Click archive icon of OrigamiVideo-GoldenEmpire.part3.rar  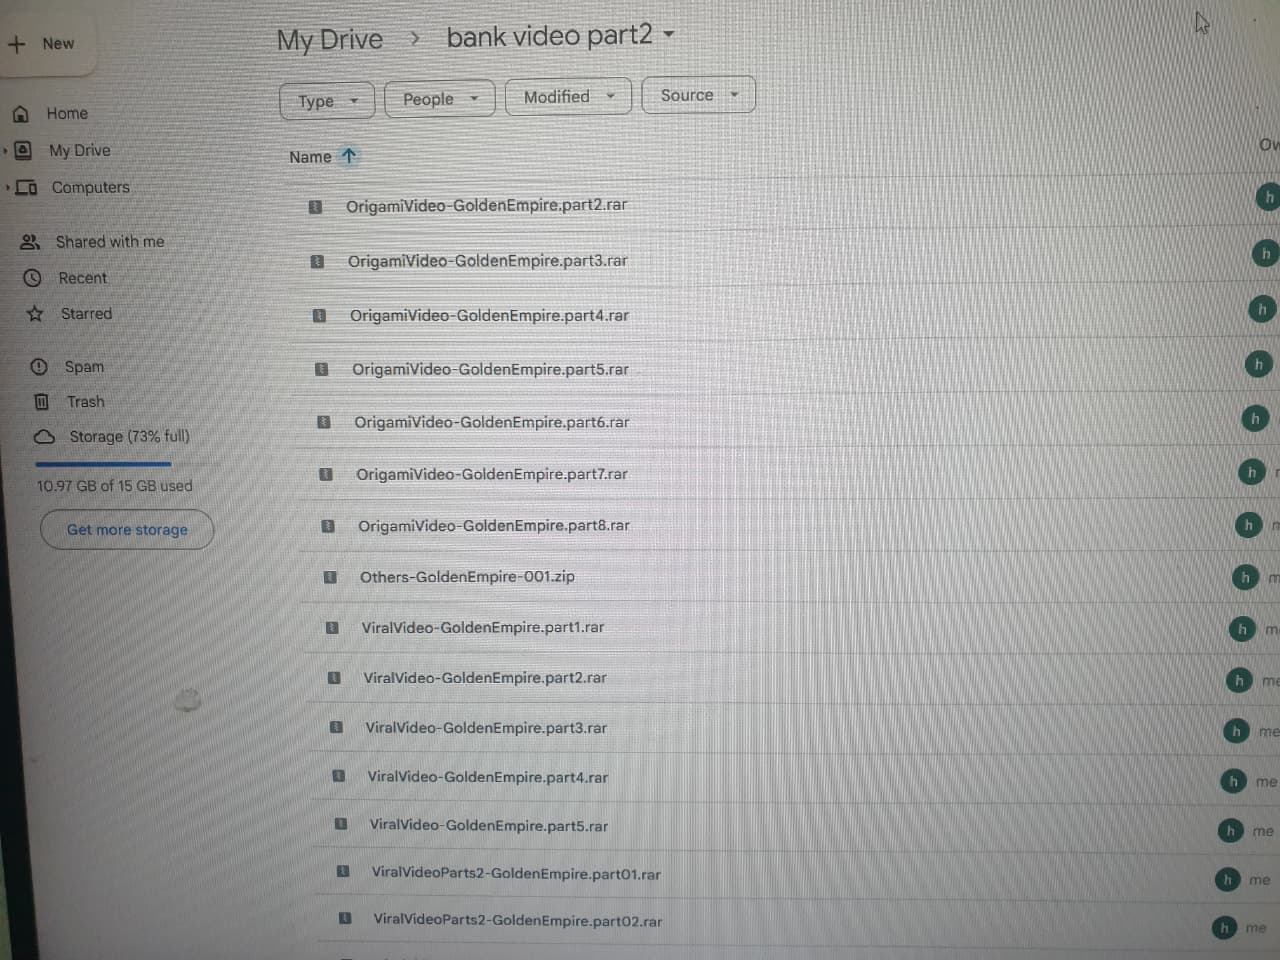pyautogui.click(x=317, y=262)
